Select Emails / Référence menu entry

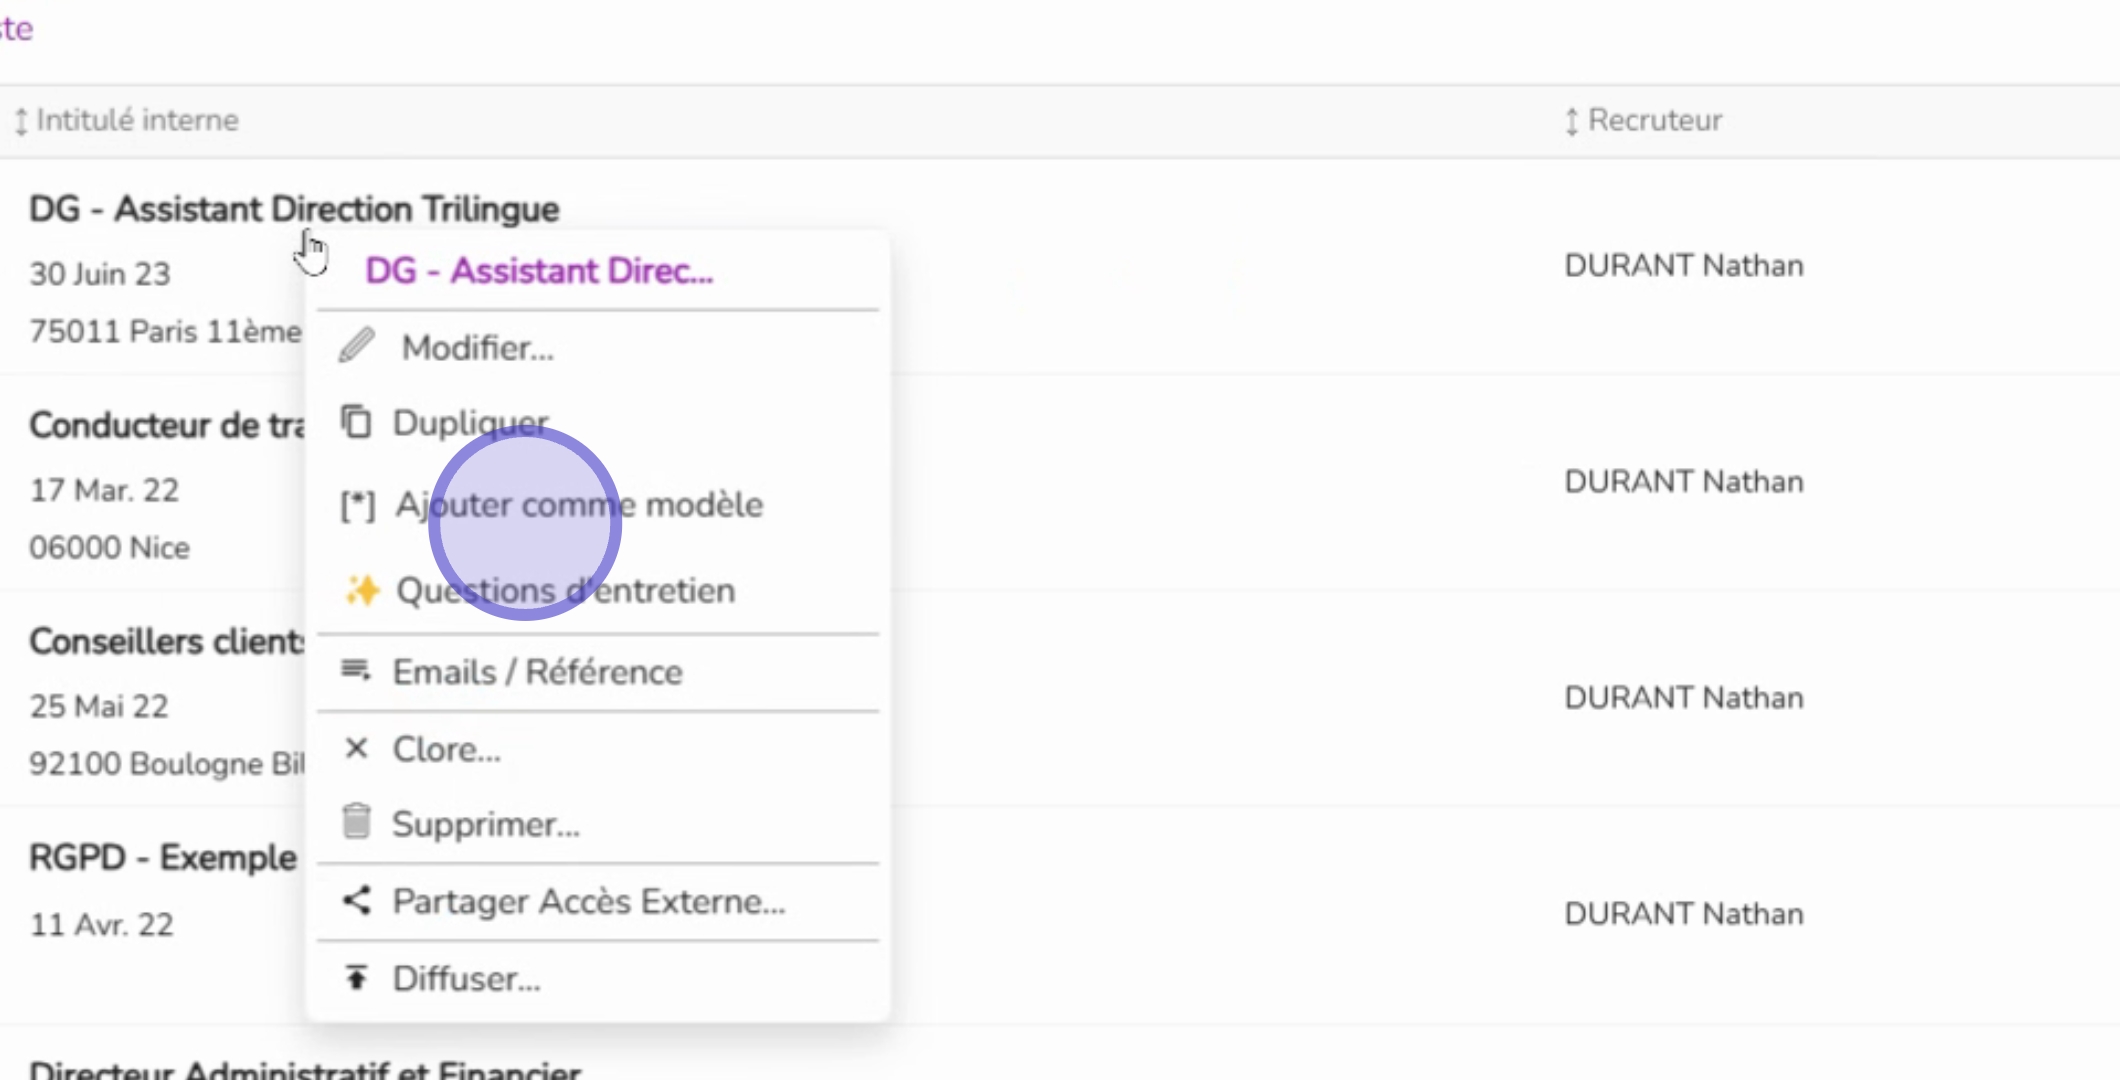coord(537,672)
